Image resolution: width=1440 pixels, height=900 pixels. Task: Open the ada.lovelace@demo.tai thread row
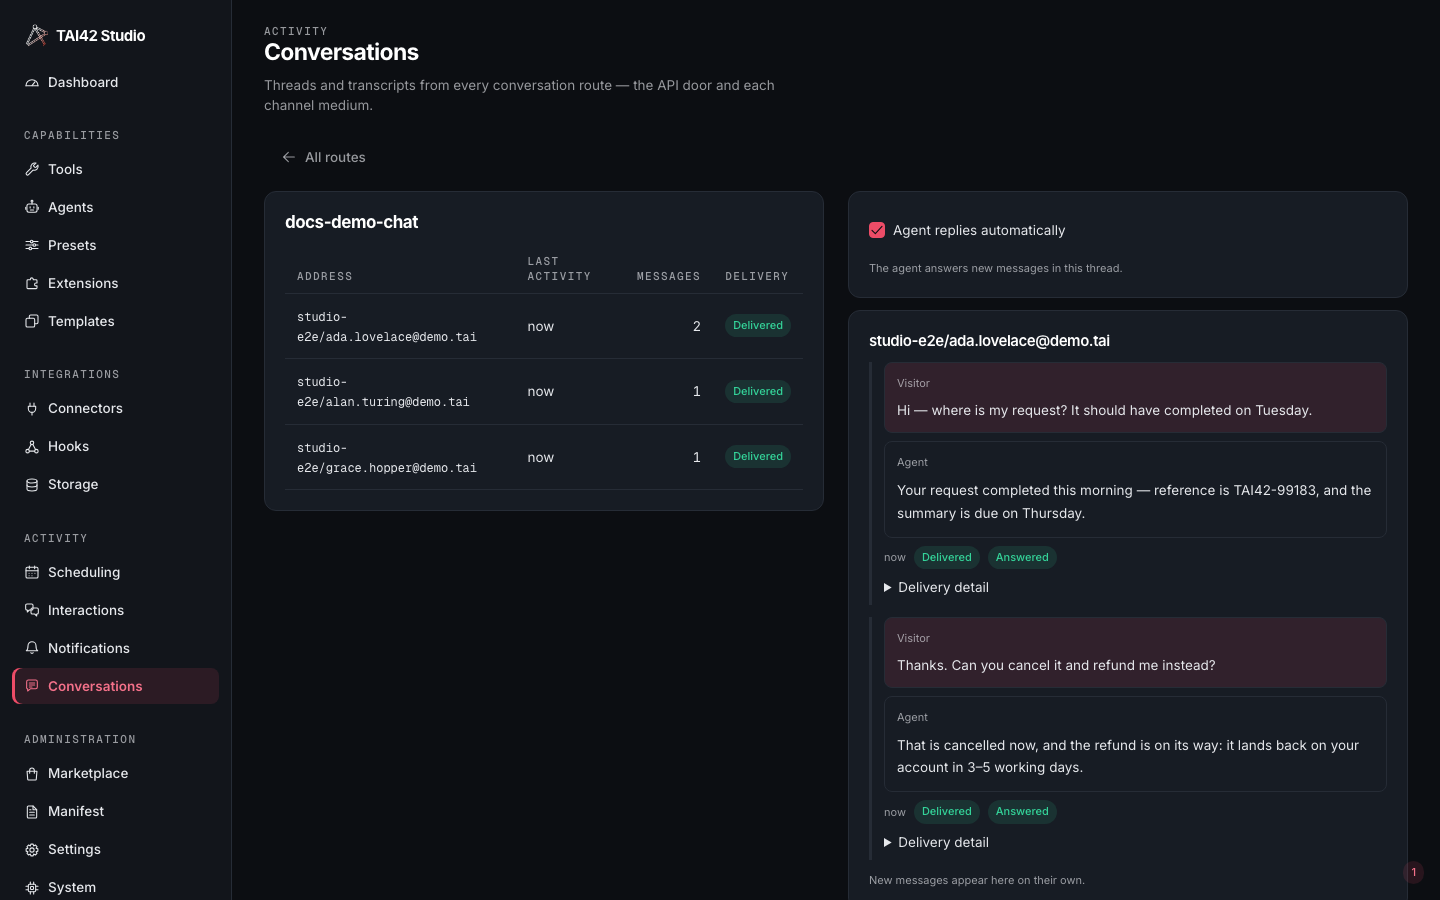click(544, 327)
